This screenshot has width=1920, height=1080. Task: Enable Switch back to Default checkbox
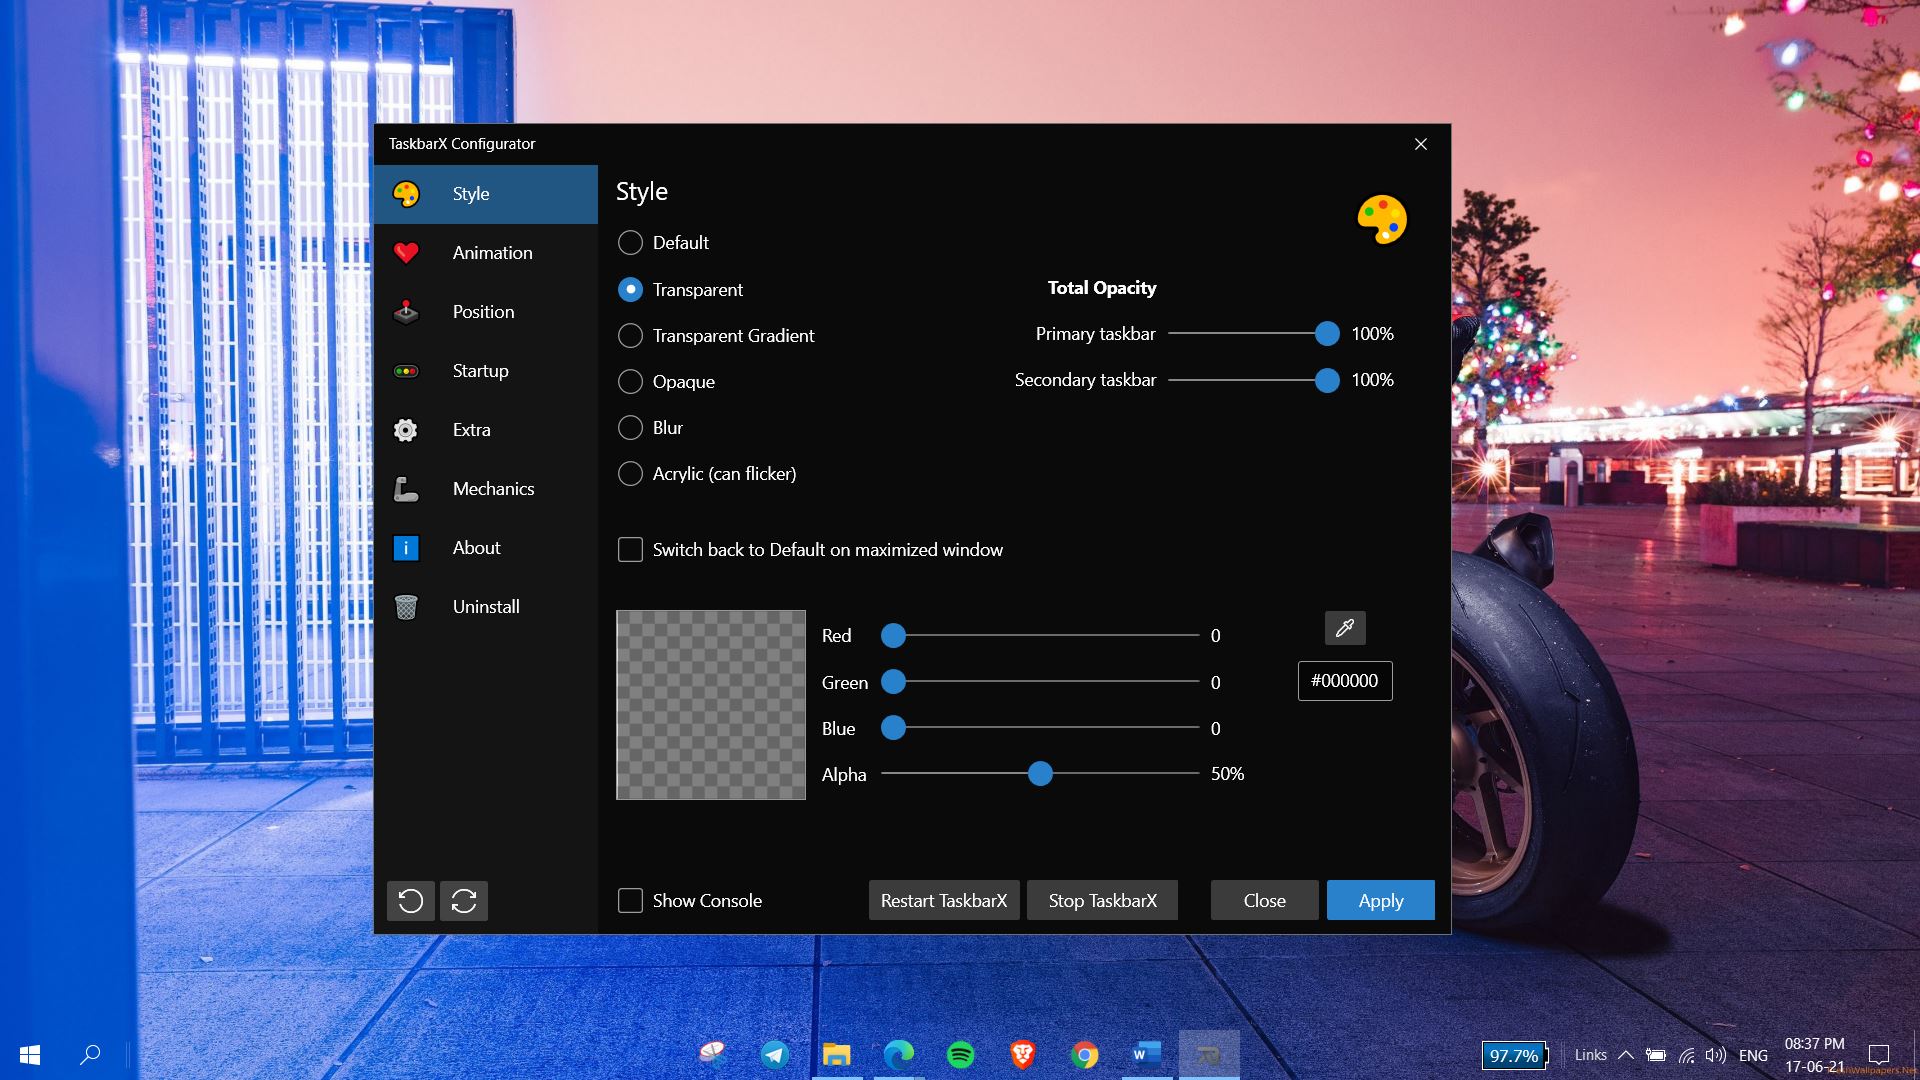click(630, 550)
